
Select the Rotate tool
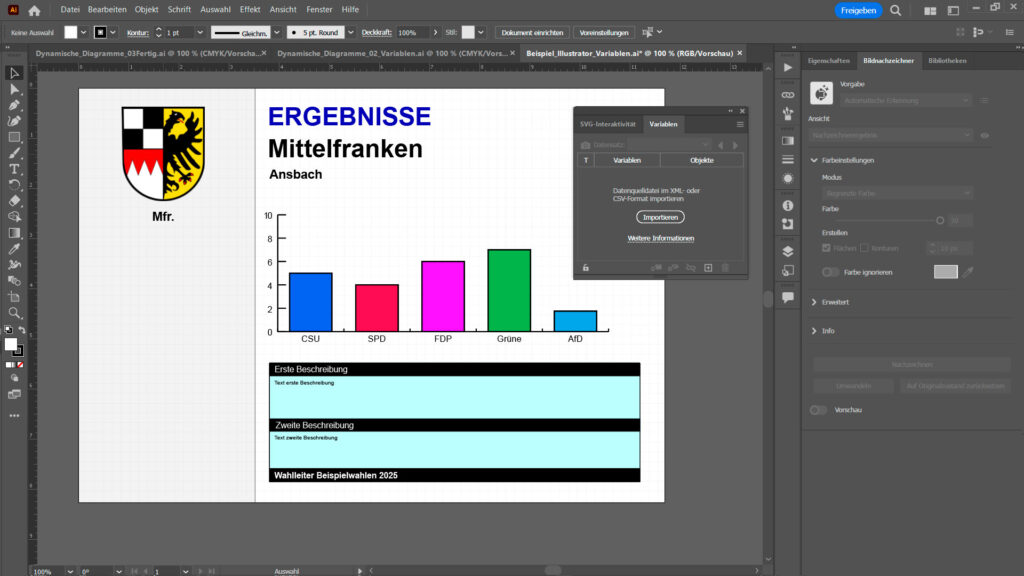click(14, 185)
